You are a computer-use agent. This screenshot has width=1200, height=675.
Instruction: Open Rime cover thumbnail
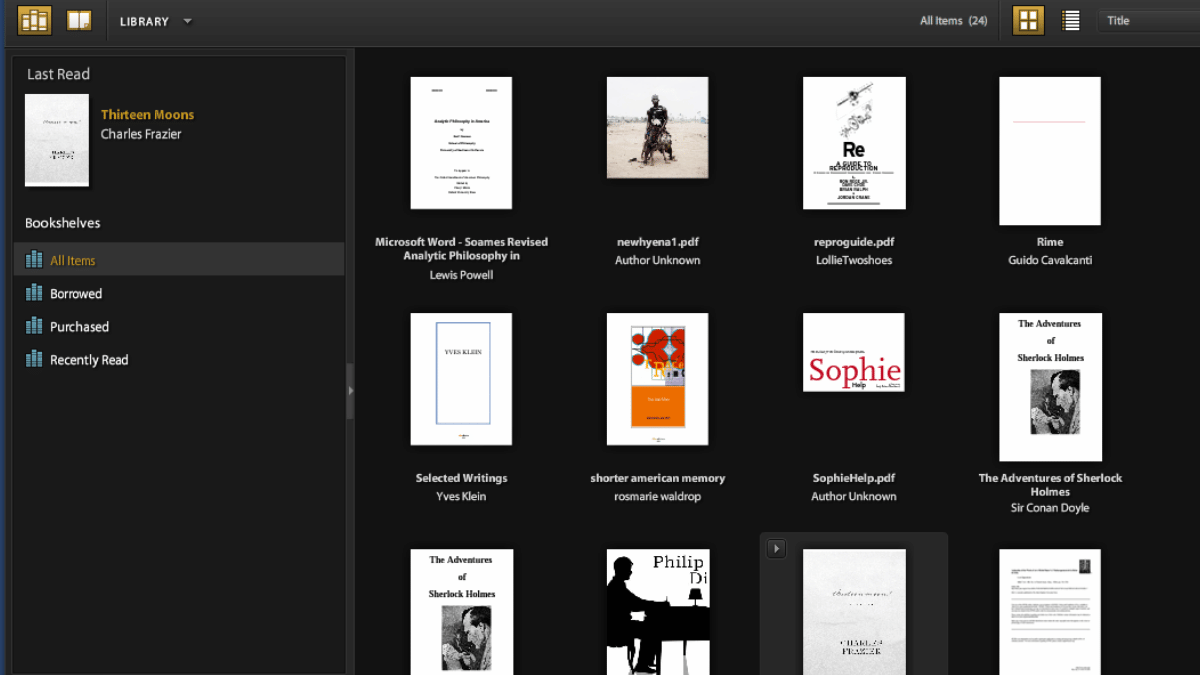click(x=1050, y=151)
